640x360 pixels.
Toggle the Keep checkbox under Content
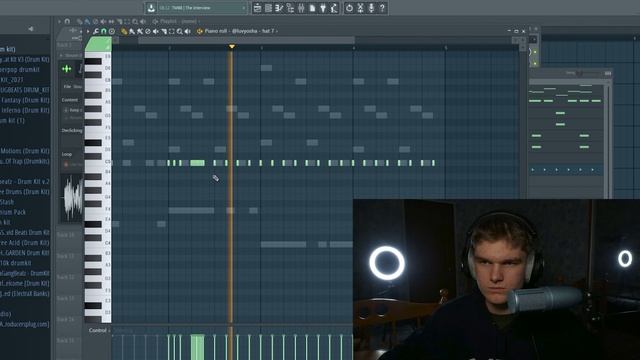[x=66, y=110]
